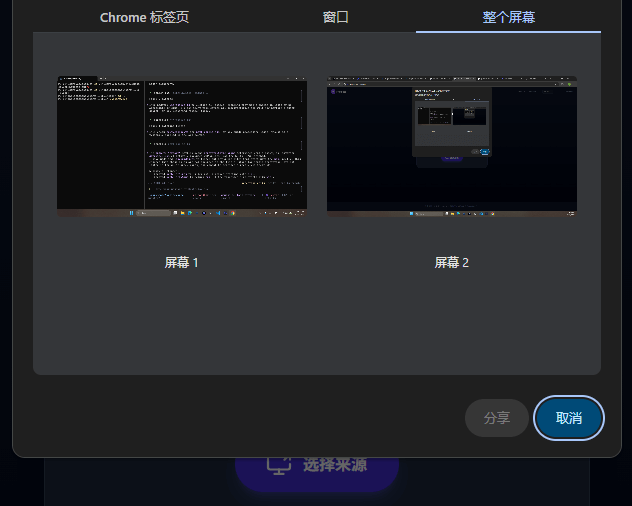Switch to the Chrome 标签页 tab
The height and width of the screenshot is (506, 632).
tap(144, 17)
